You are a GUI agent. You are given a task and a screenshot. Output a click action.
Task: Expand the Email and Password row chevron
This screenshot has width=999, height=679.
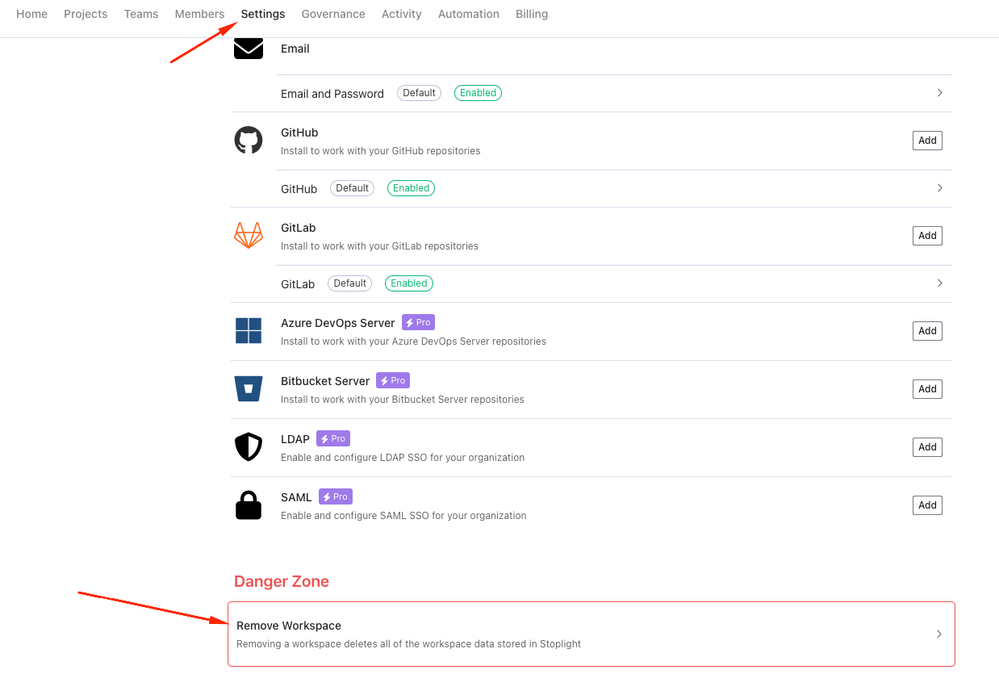click(x=940, y=93)
